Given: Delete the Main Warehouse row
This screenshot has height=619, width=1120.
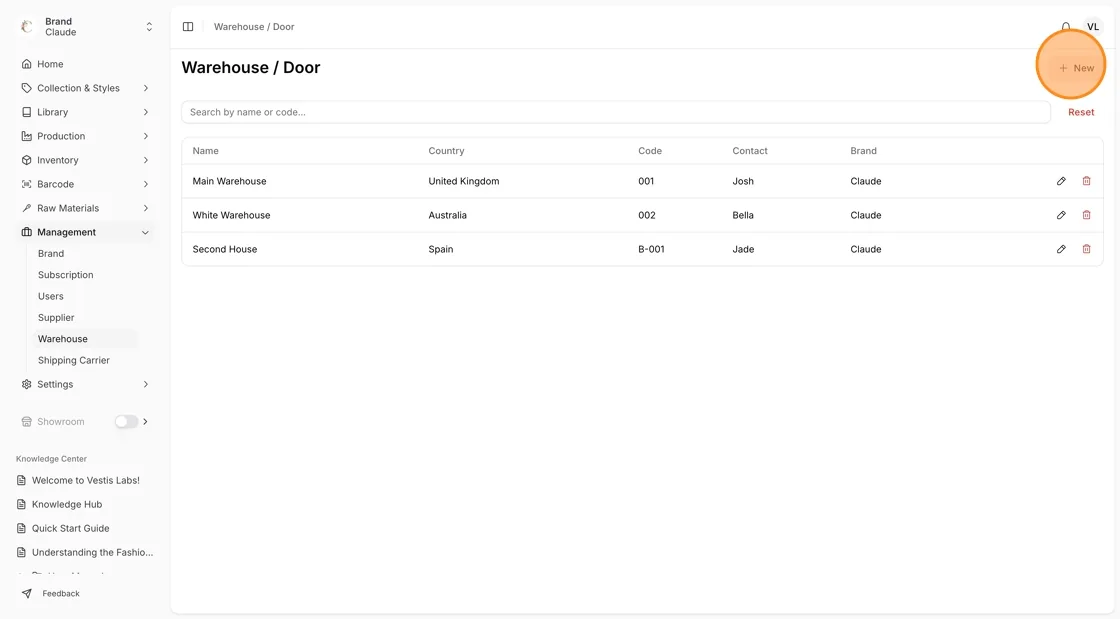Looking at the screenshot, I should (1086, 181).
